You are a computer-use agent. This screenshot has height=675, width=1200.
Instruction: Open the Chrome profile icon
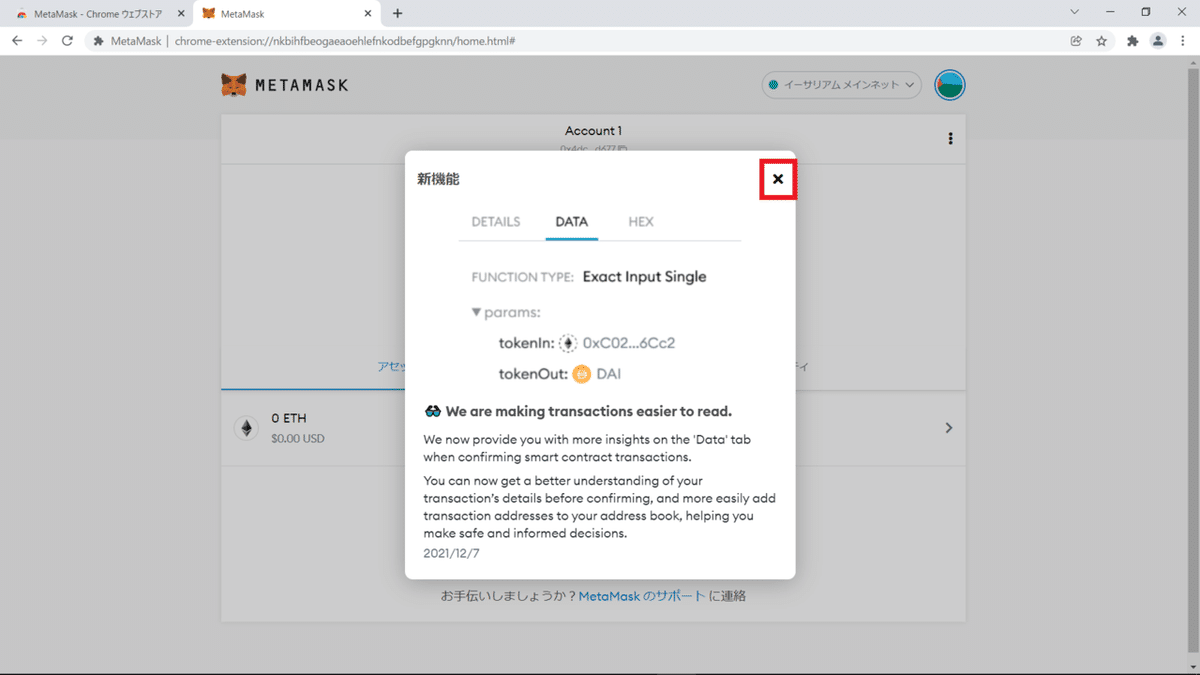pyautogui.click(x=1158, y=41)
